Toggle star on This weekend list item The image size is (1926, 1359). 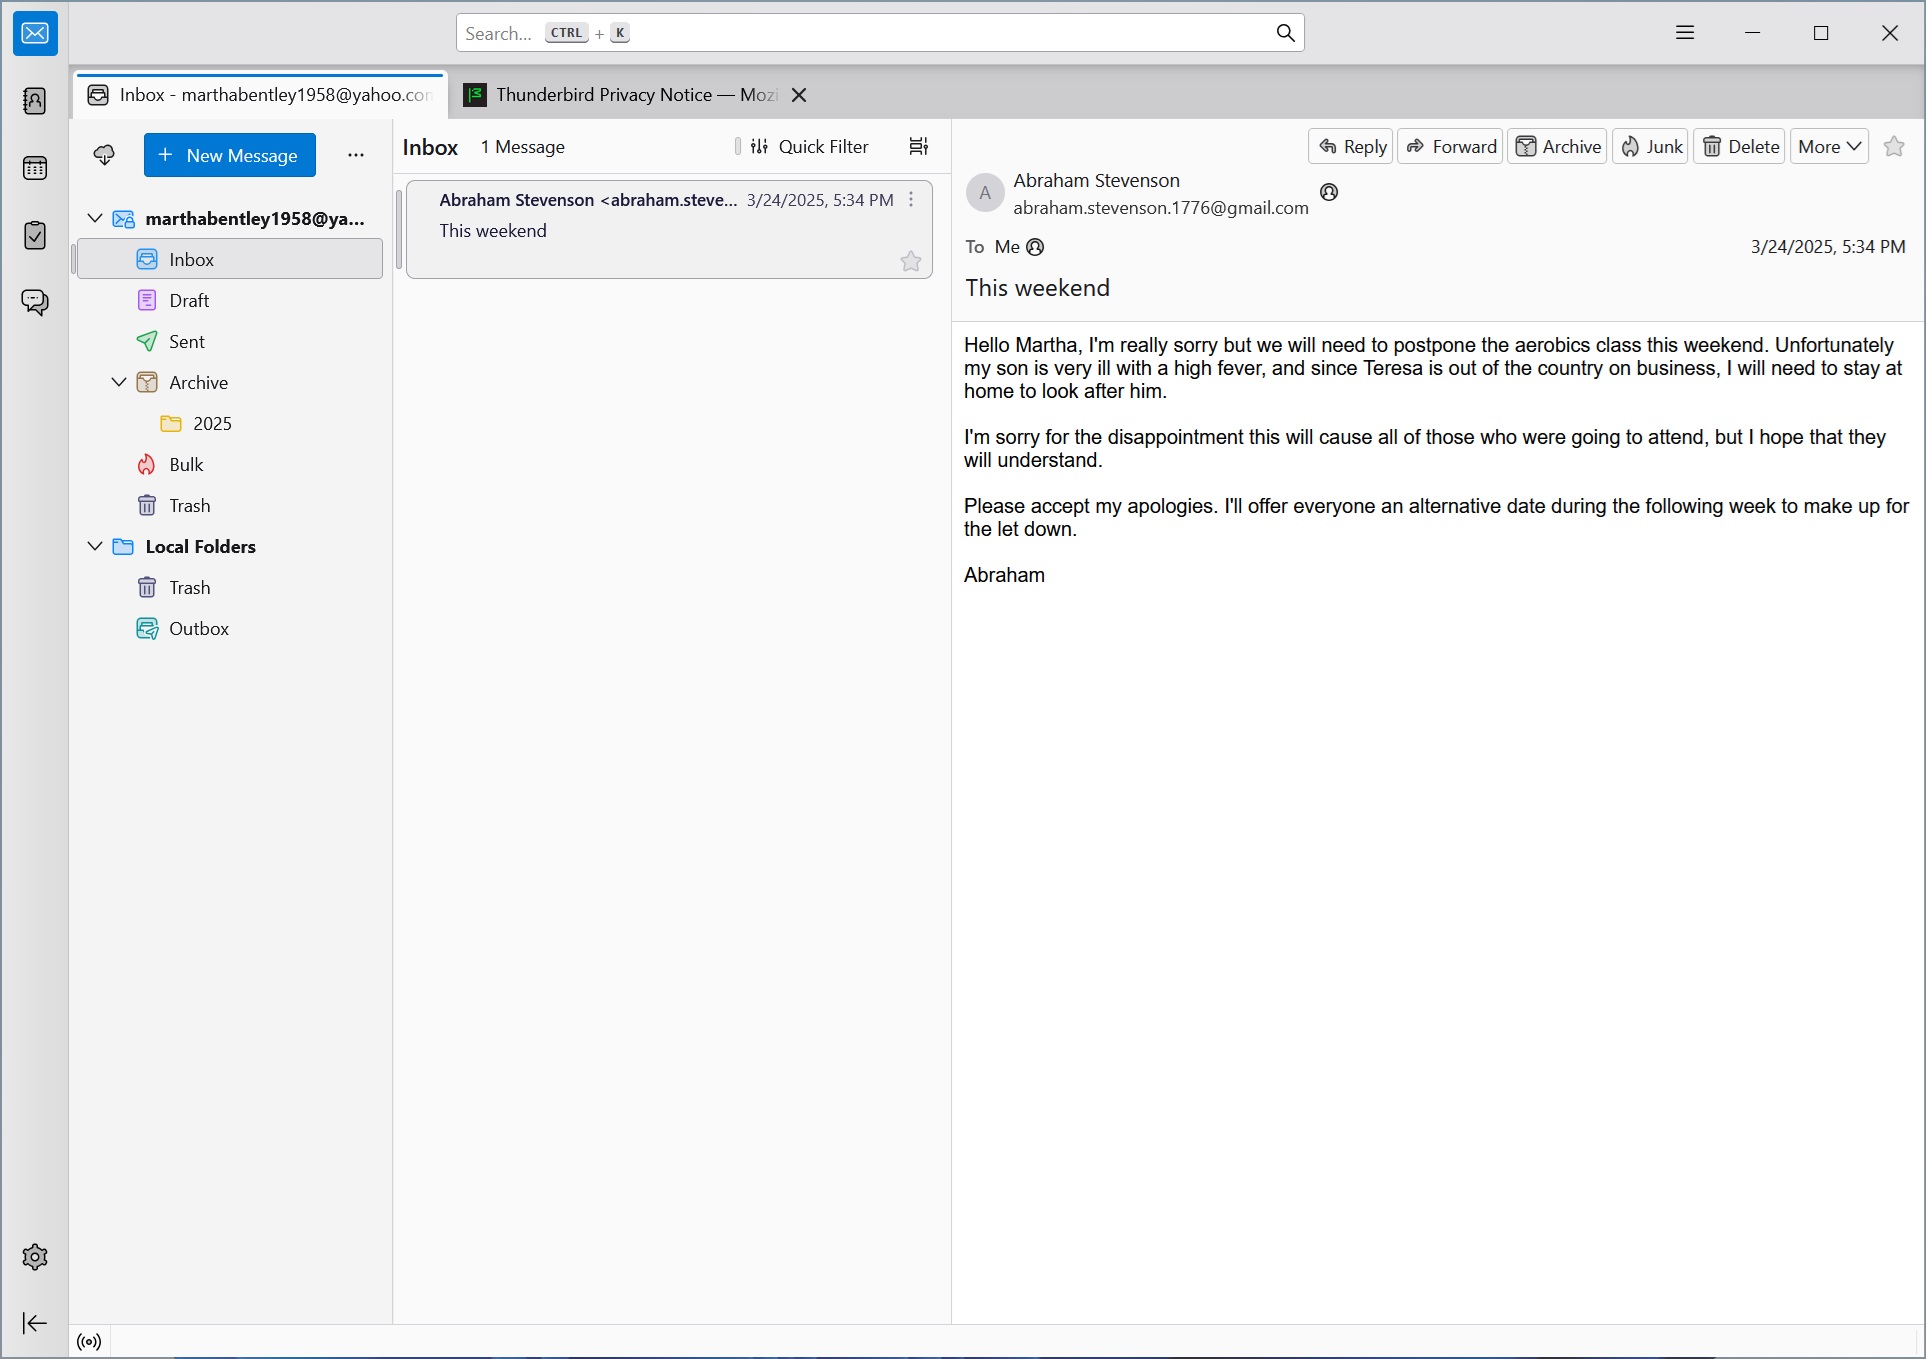(910, 262)
